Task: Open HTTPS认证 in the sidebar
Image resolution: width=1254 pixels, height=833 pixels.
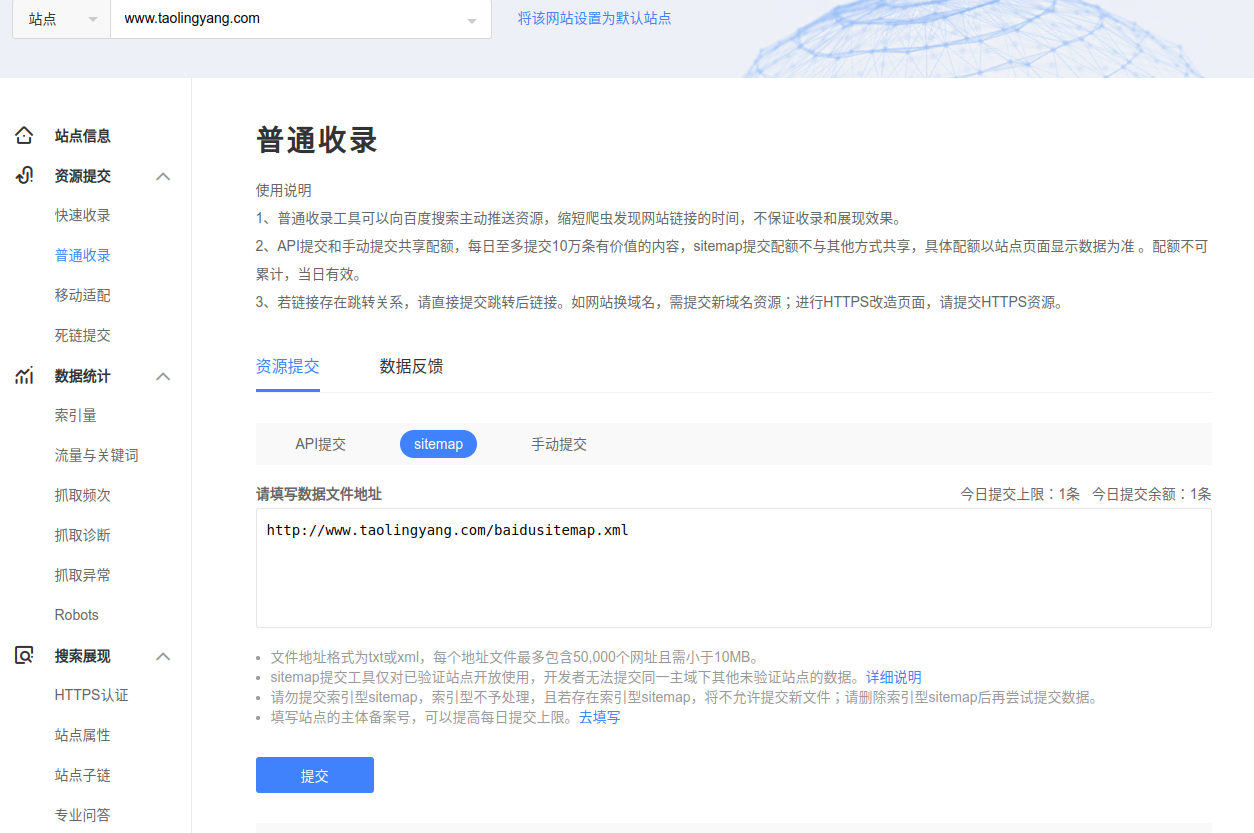Action: point(92,695)
